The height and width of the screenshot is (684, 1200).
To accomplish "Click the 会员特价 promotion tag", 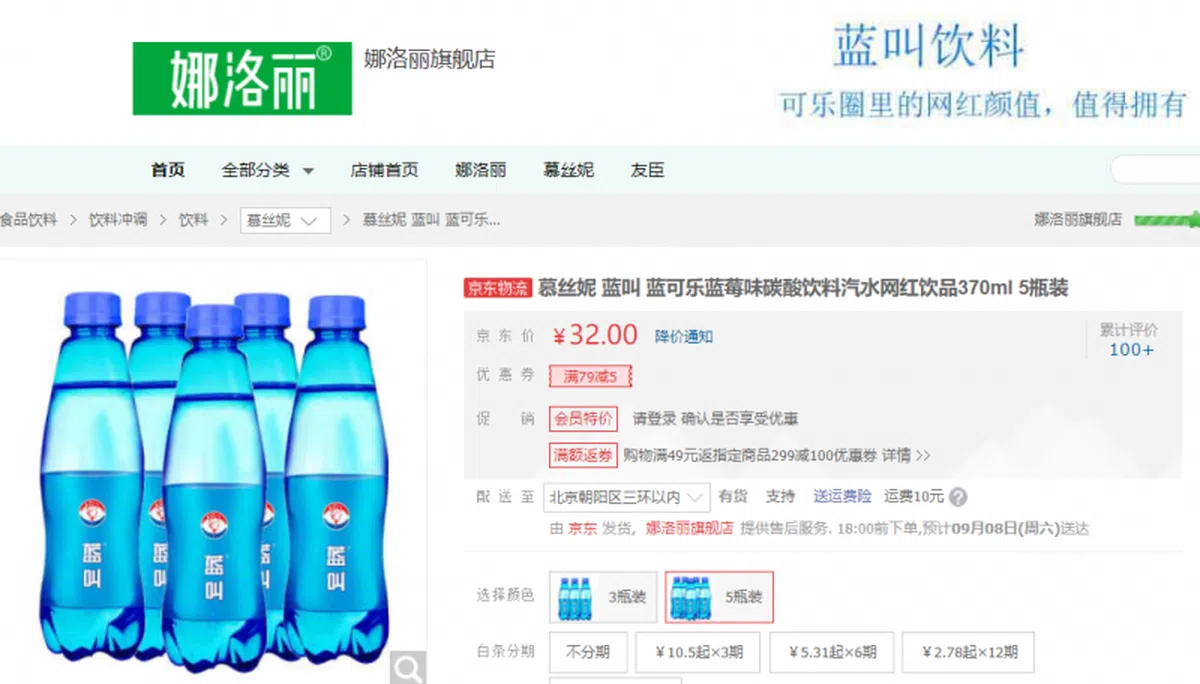I will tap(583, 419).
